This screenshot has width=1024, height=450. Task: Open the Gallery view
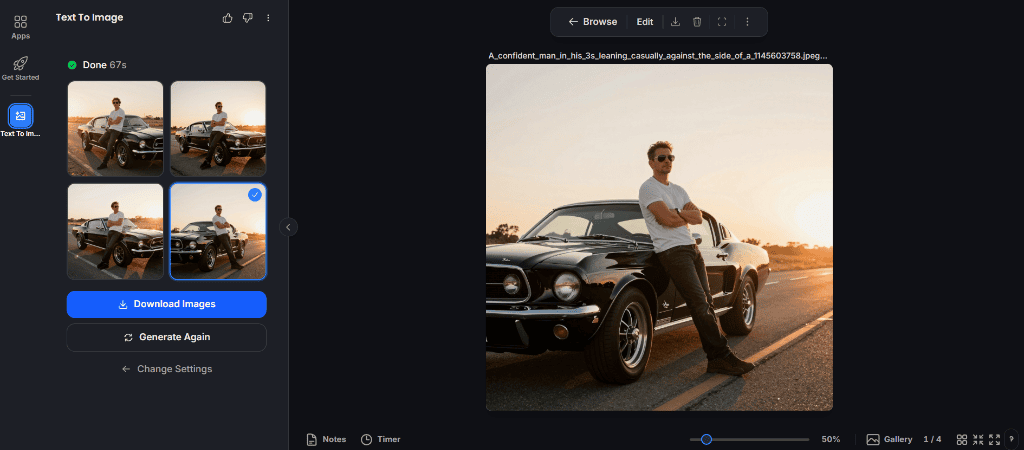click(889, 439)
